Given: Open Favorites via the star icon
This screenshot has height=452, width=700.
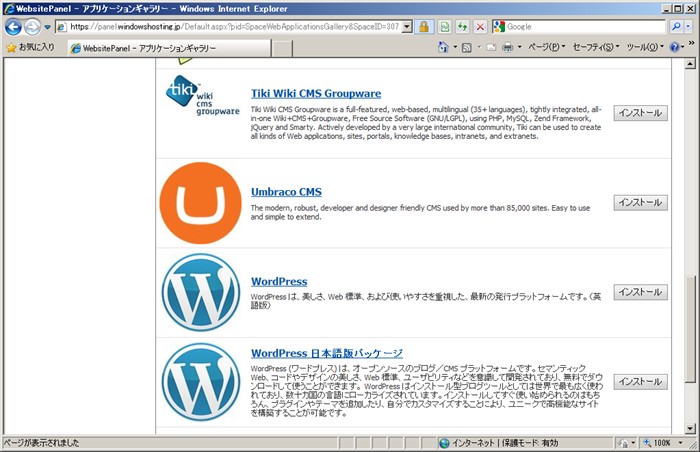Looking at the screenshot, I should pyautogui.click(x=30, y=47).
